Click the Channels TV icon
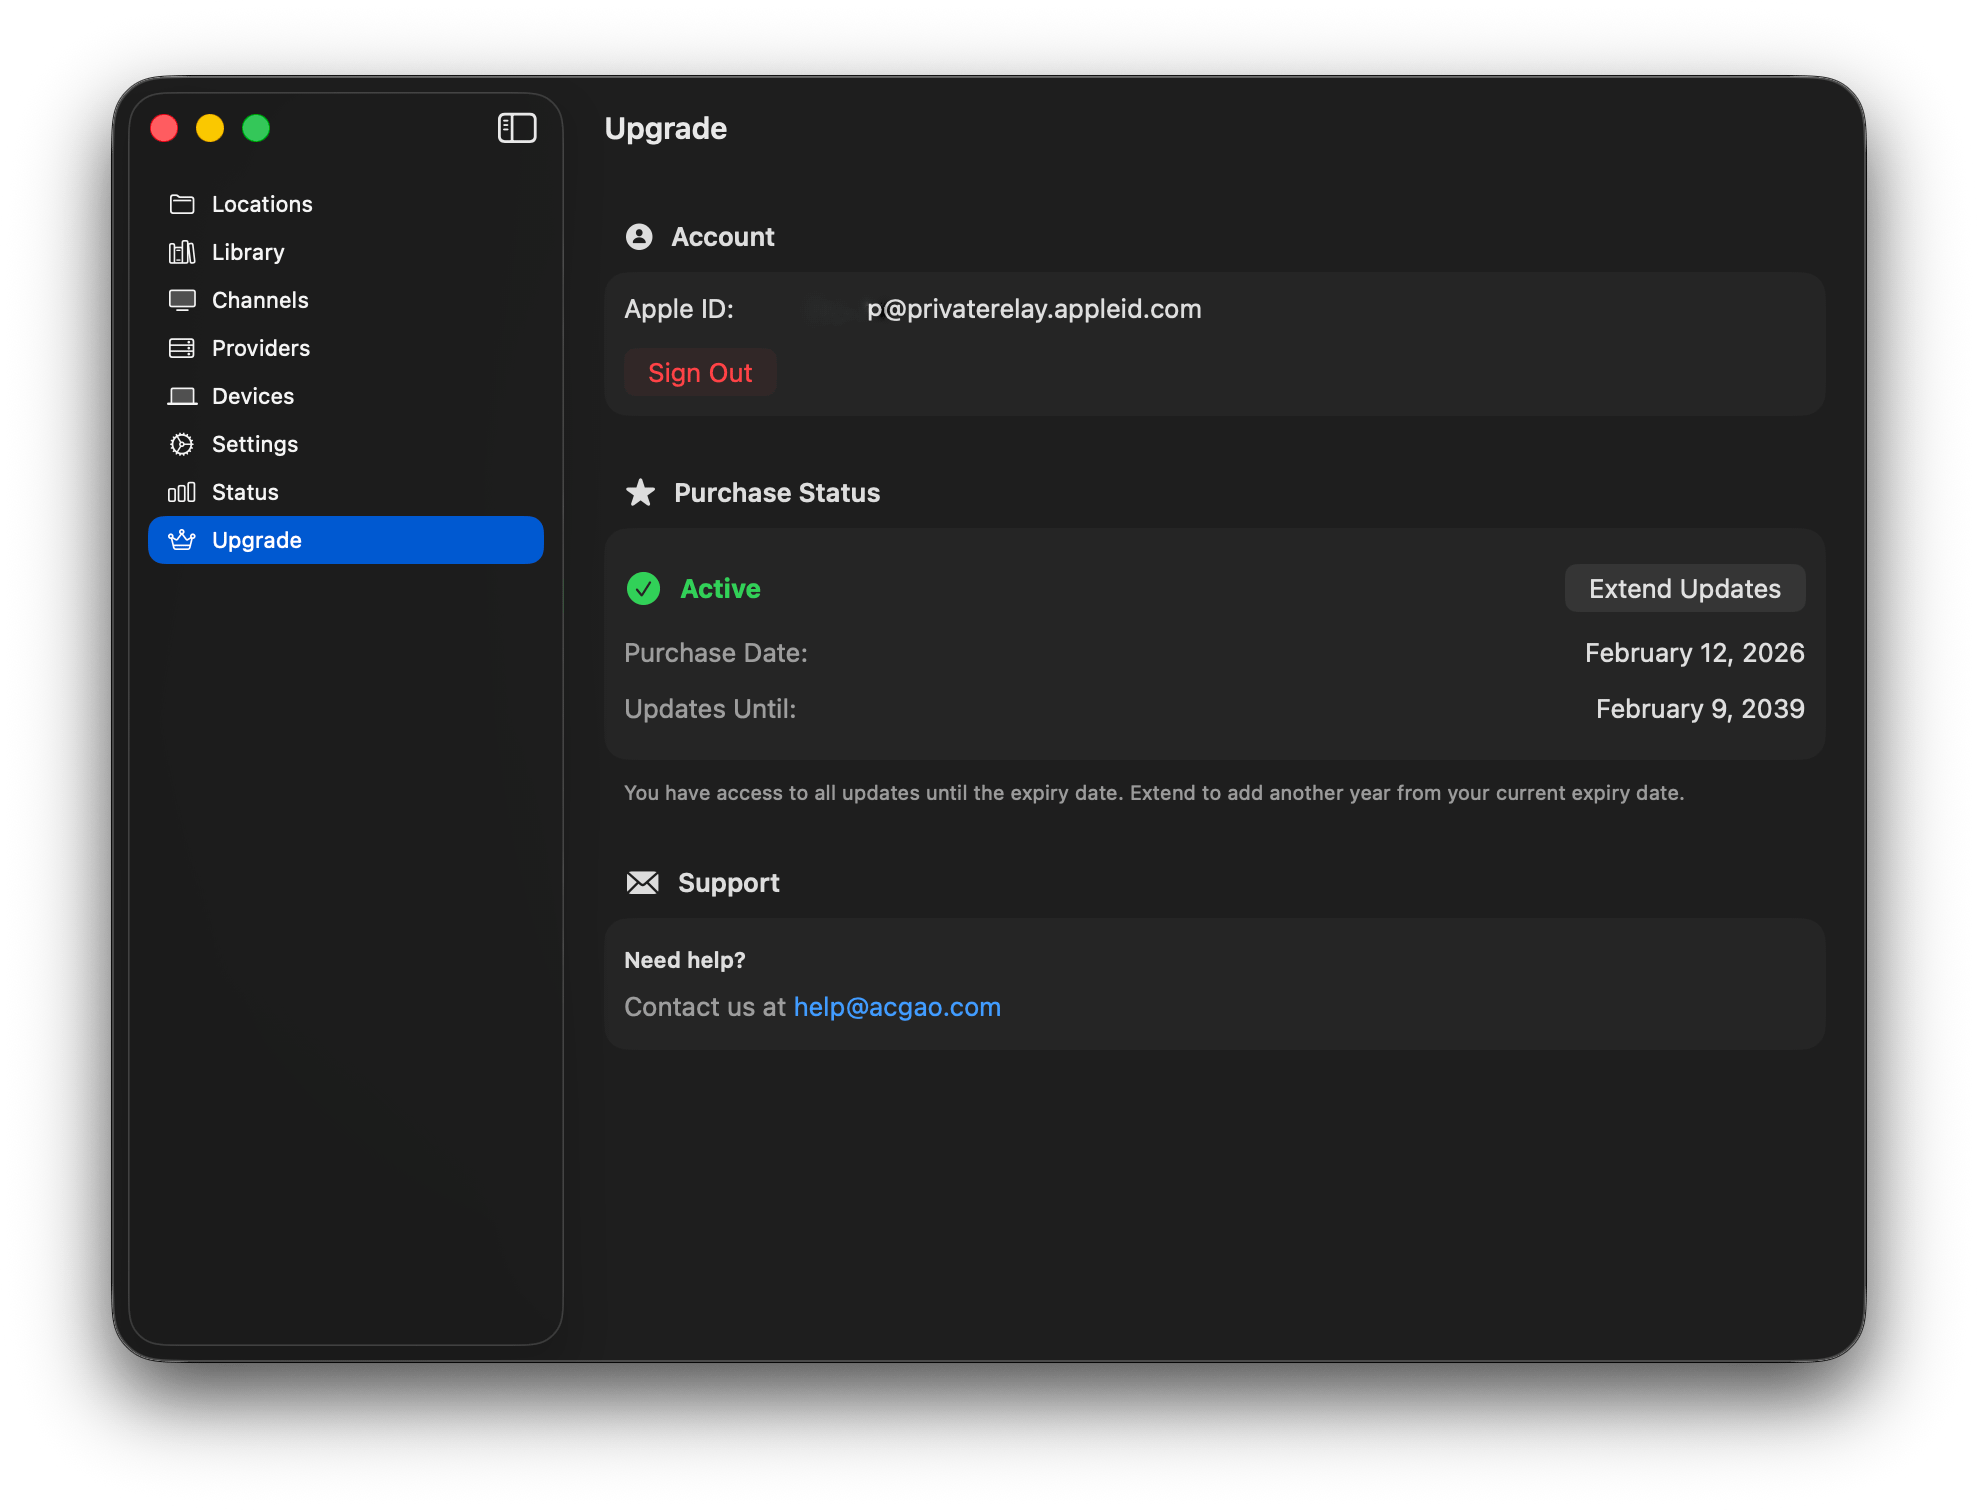 point(182,300)
